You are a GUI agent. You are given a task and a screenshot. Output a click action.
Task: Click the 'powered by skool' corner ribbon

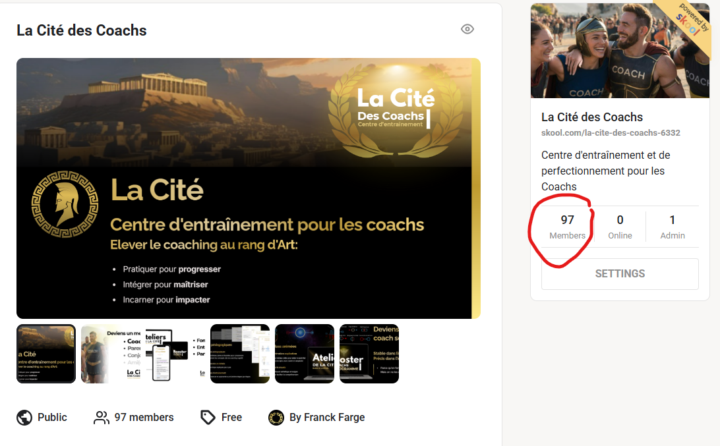pyautogui.click(x=690, y=22)
